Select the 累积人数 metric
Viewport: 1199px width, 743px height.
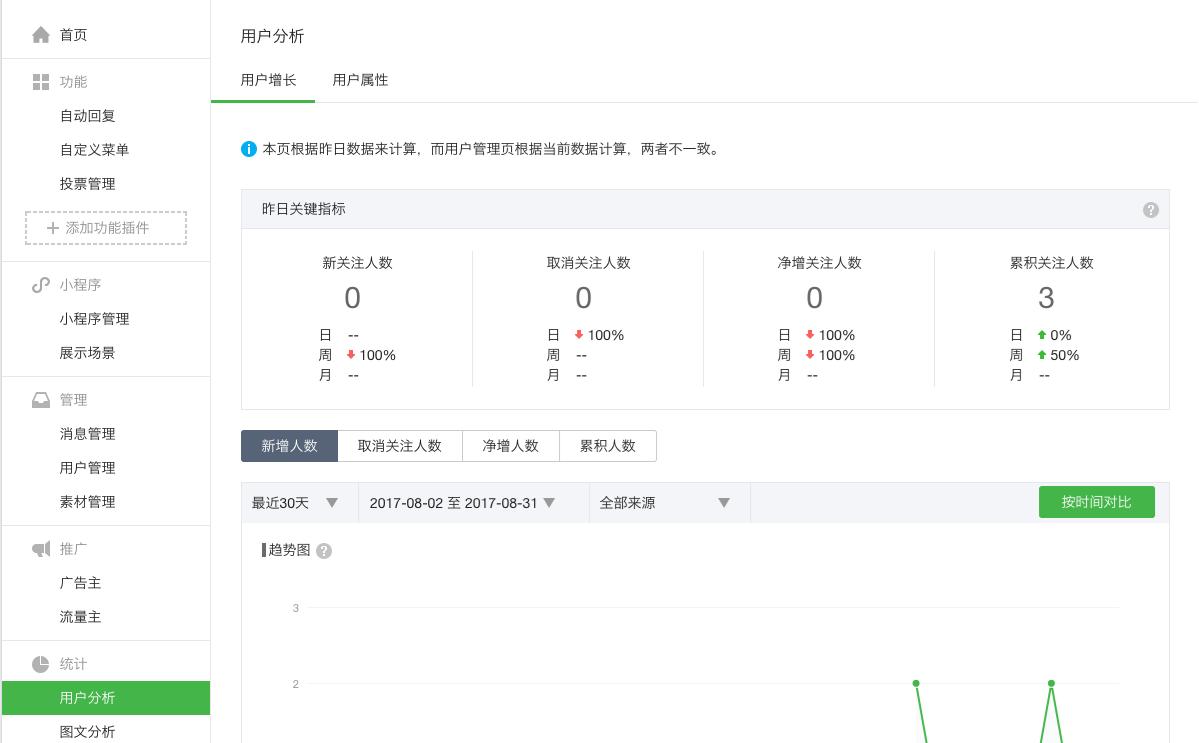point(607,446)
